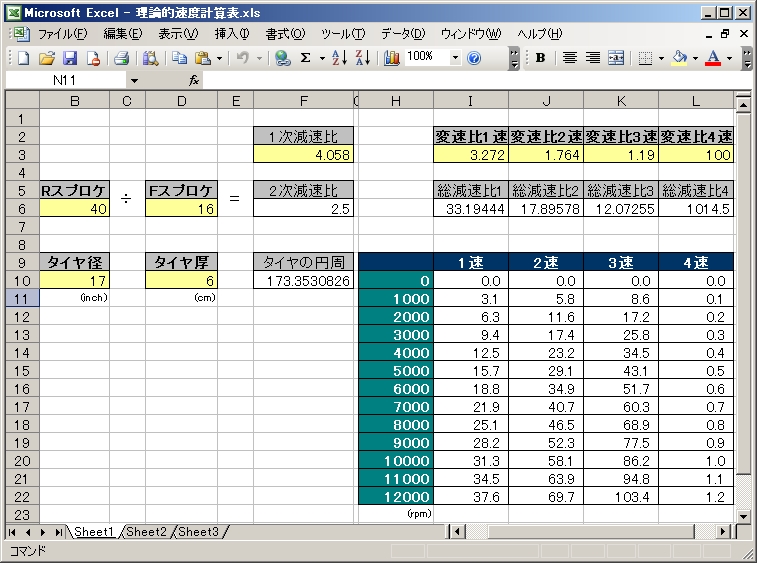Open the 表示(V) menu
The height and width of the screenshot is (563, 757).
[x=178, y=34]
